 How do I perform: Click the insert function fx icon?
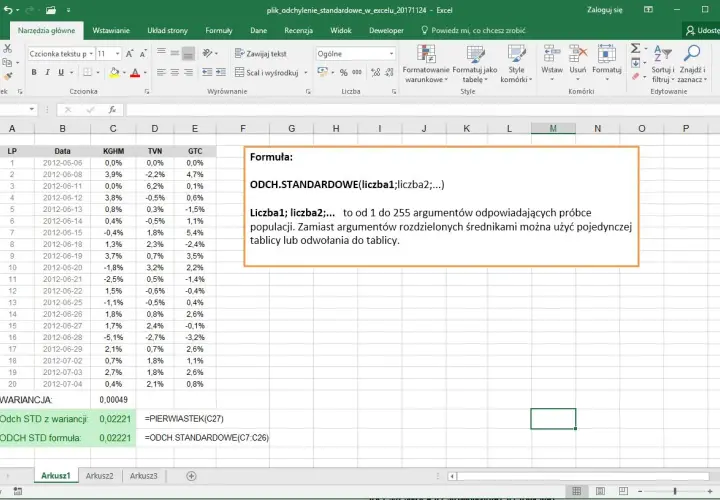[112, 110]
